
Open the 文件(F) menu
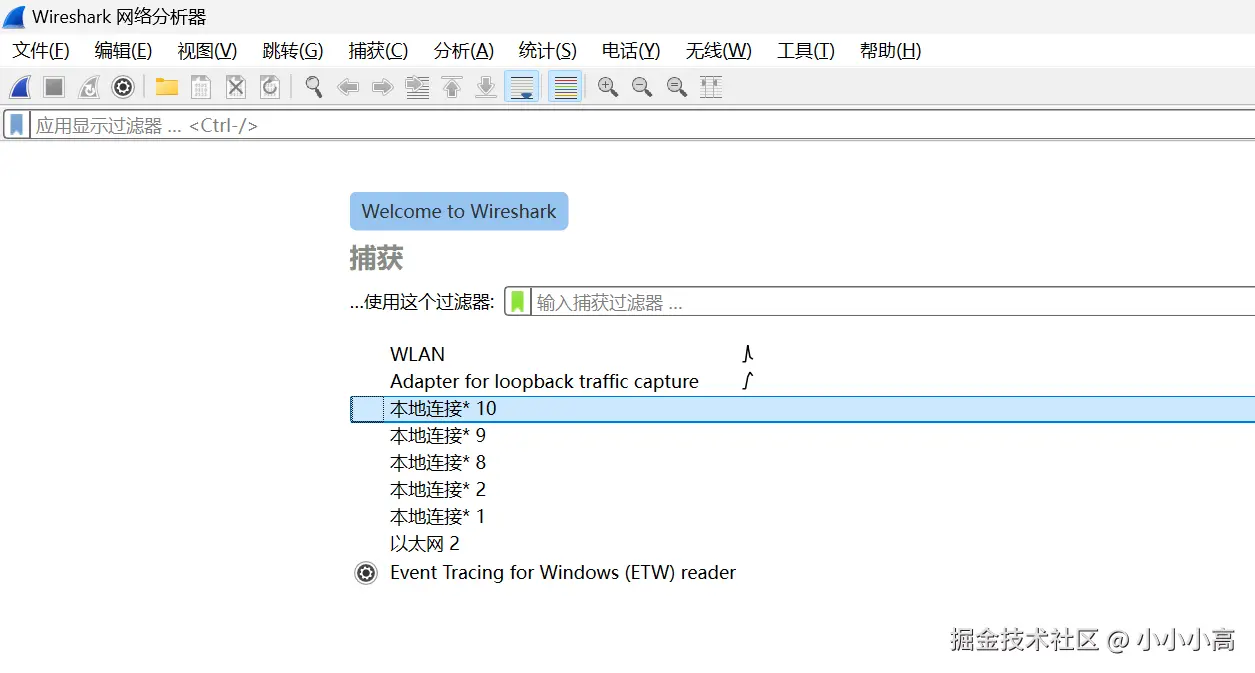point(41,51)
